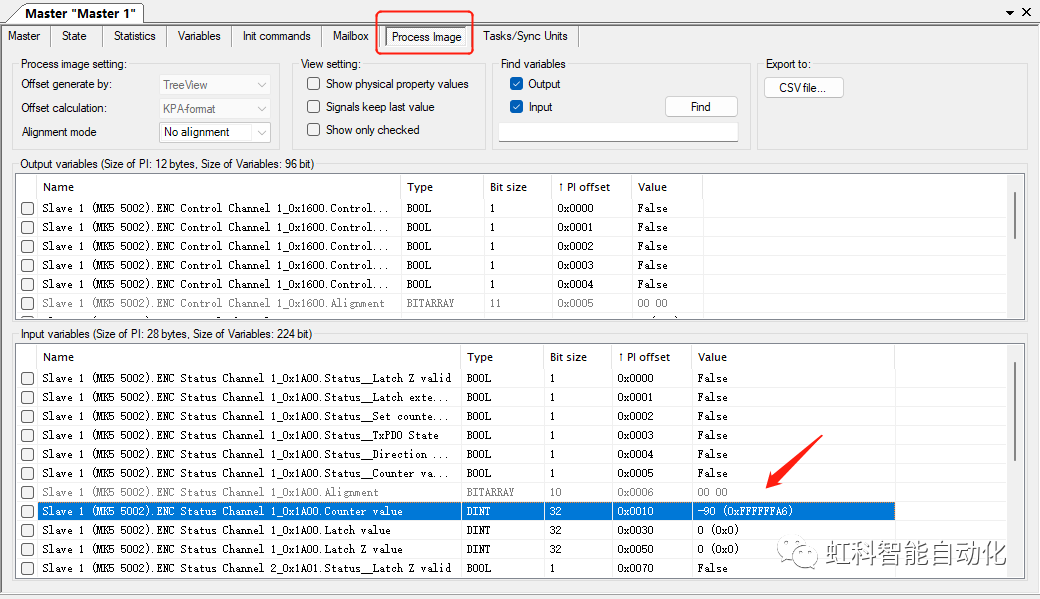Check output variable at offset 0x0003
Viewport: 1040px width, 599px height.
[27, 265]
